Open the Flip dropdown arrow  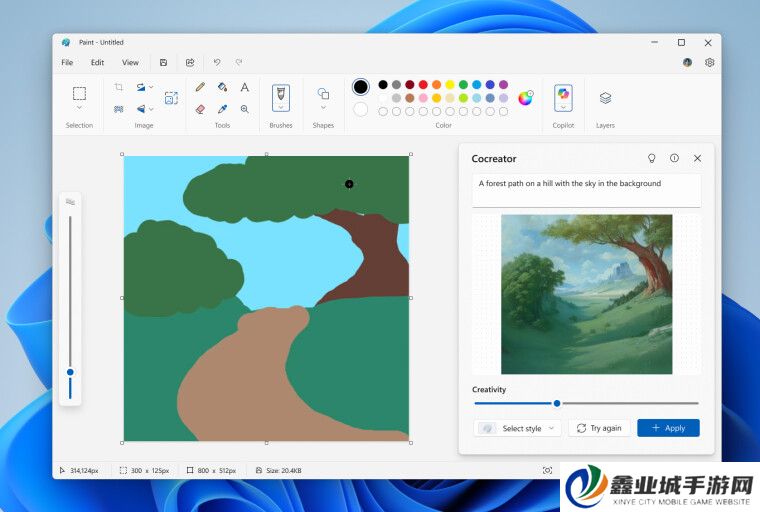(151, 109)
